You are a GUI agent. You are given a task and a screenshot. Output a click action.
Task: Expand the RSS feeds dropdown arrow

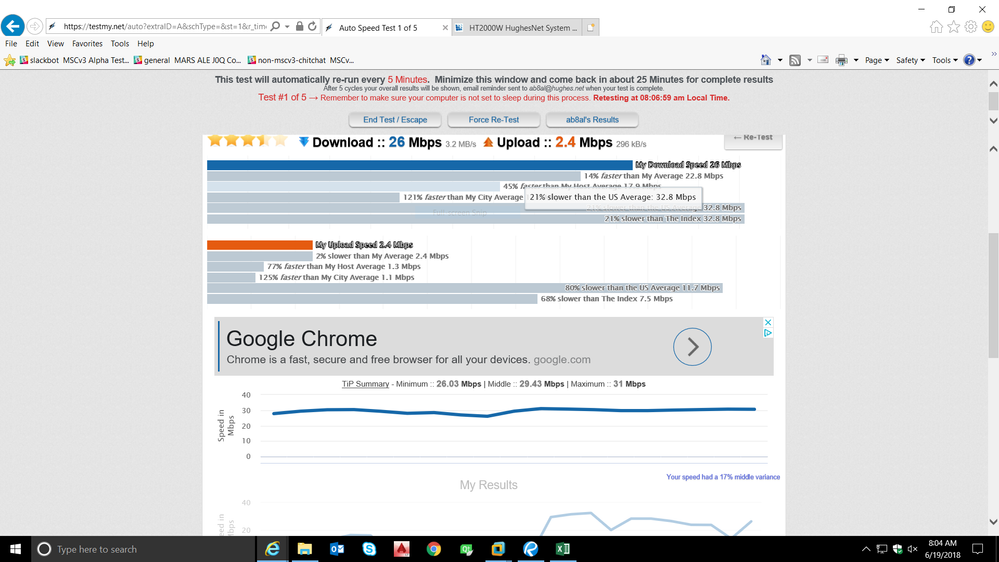[x=809, y=61]
